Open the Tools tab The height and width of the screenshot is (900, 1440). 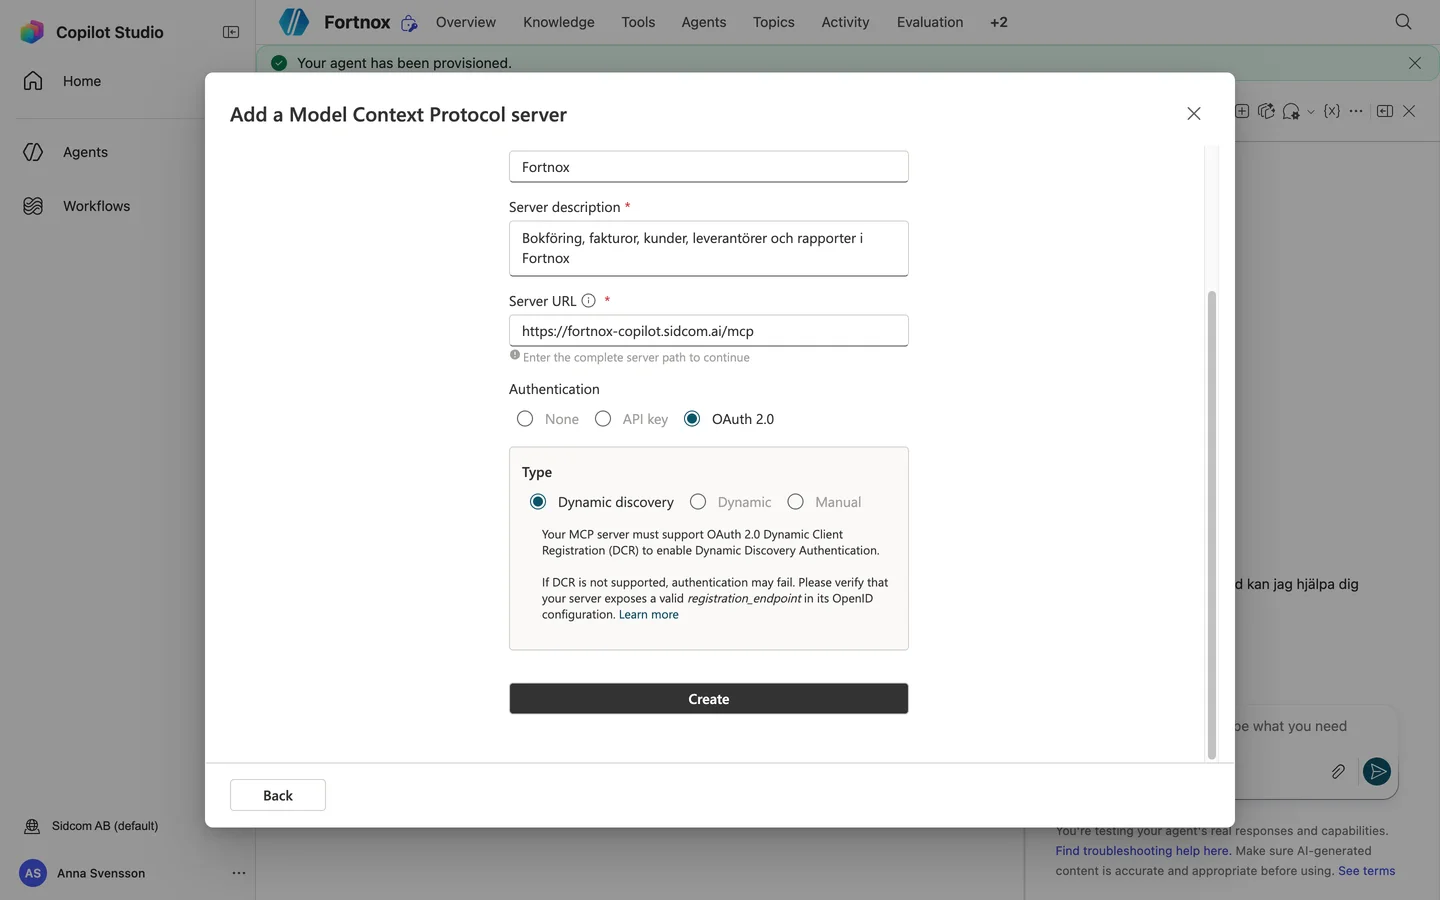pos(638,22)
